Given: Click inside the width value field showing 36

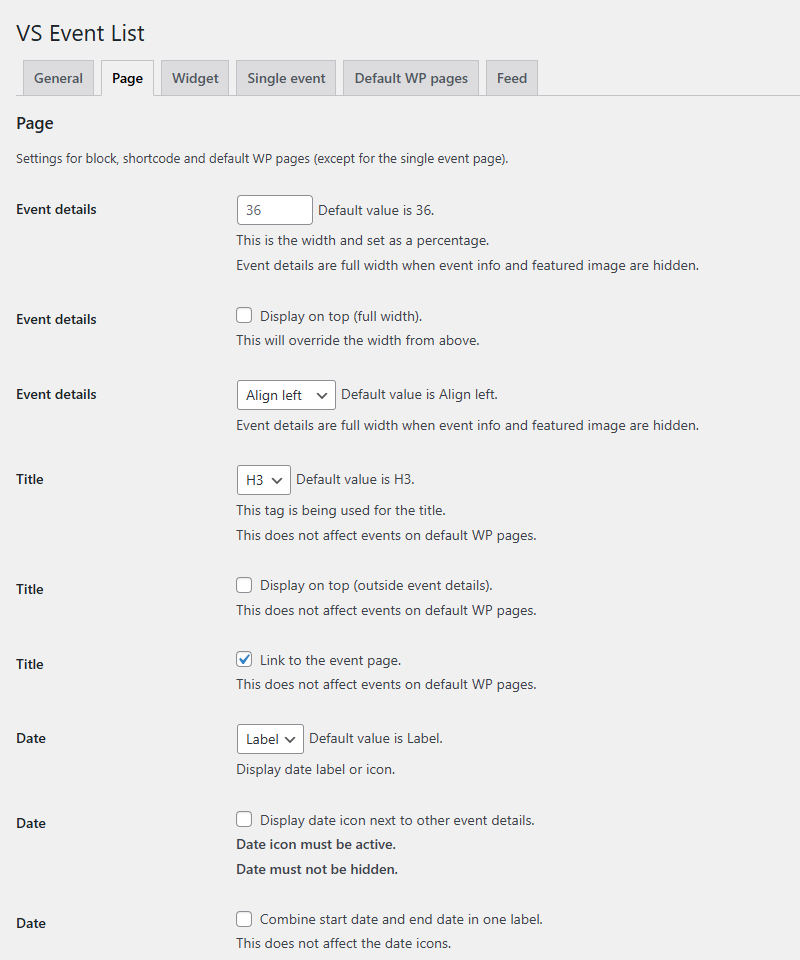Looking at the screenshot, I should pyautogui.click(x=274, y=209).
